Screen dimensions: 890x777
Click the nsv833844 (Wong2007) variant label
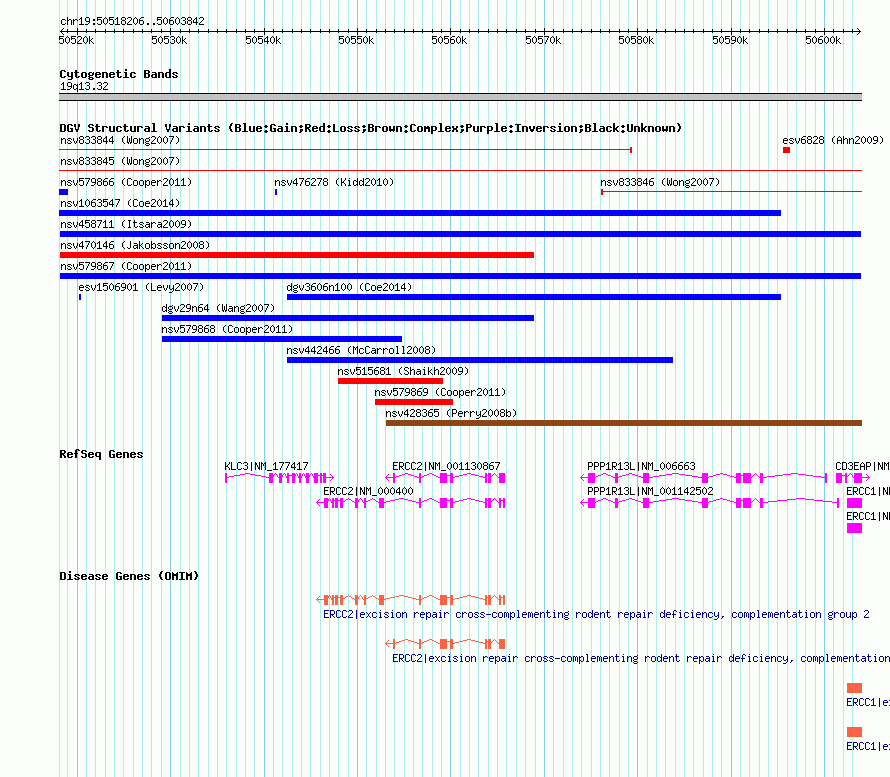point(120,140)
